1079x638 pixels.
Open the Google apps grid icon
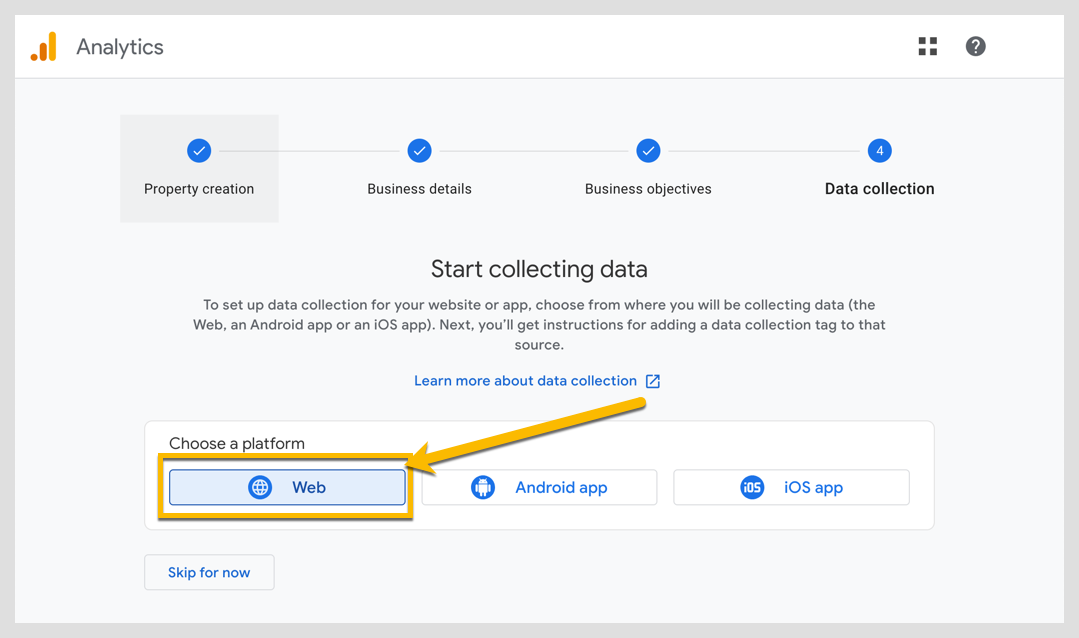(x=927, y=45)
